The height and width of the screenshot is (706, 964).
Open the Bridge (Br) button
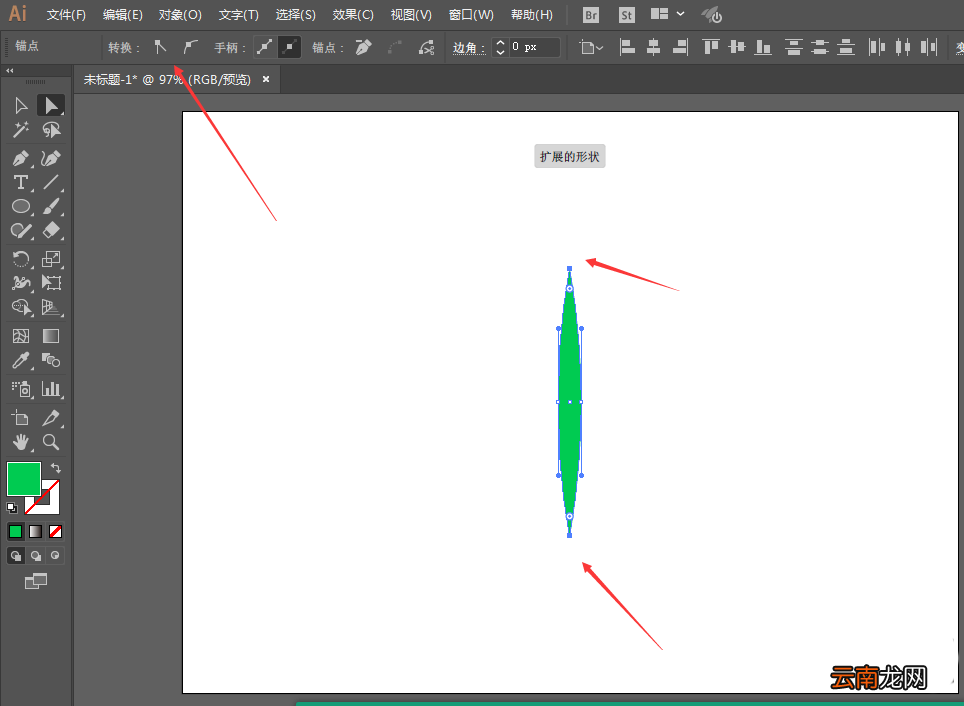point(591,15)
